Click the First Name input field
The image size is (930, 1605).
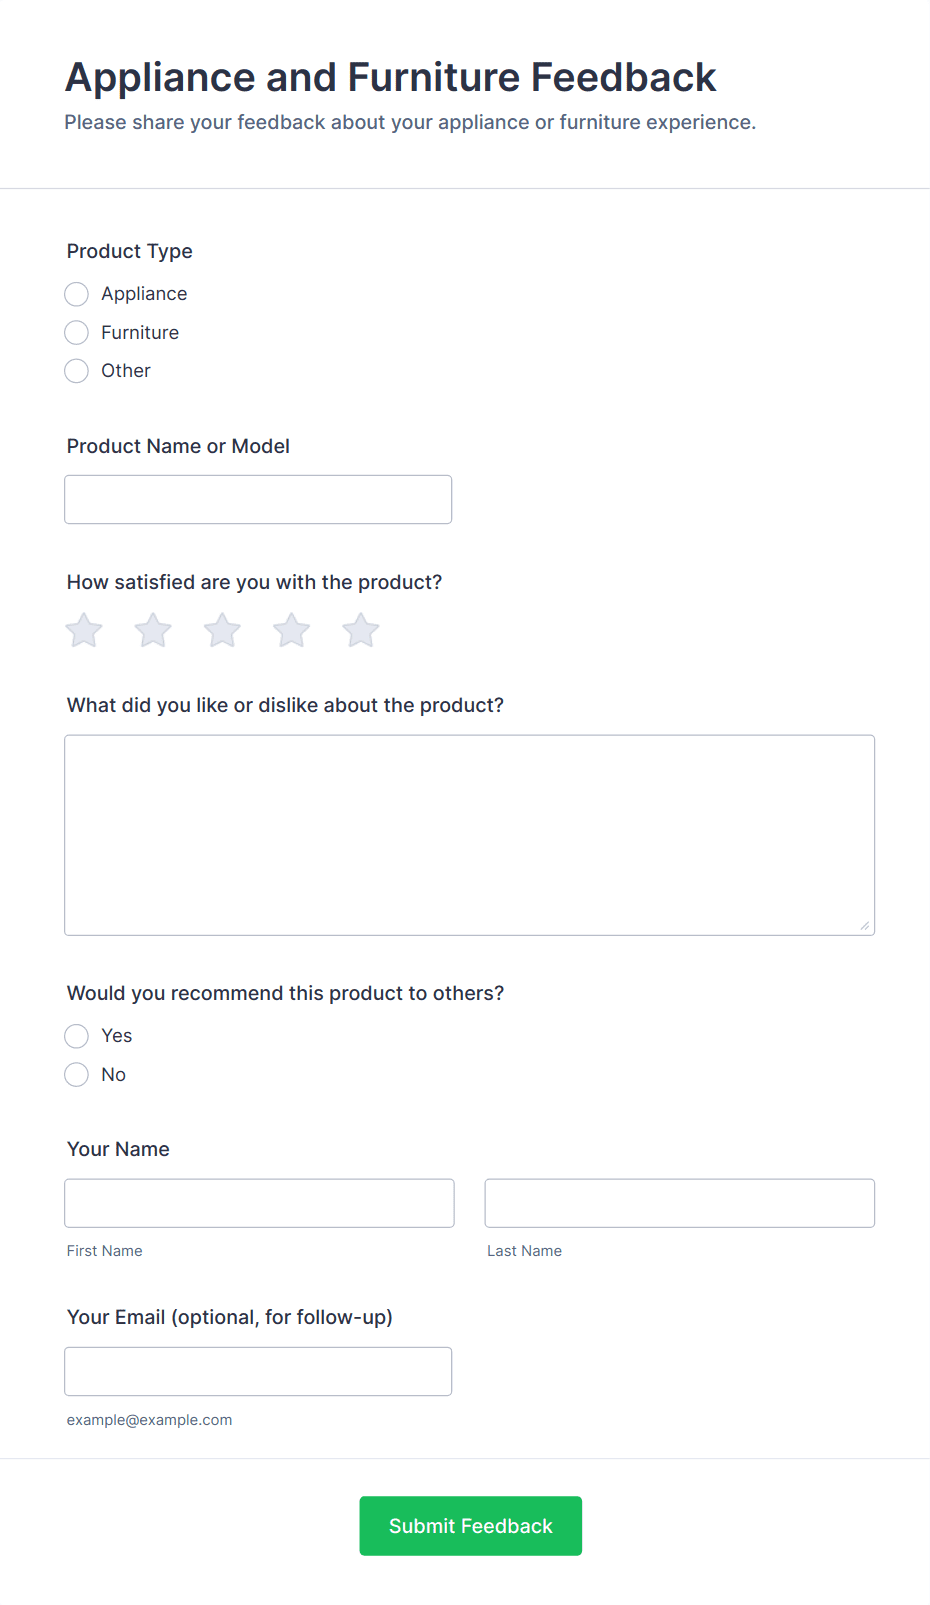coord(259,1203)
